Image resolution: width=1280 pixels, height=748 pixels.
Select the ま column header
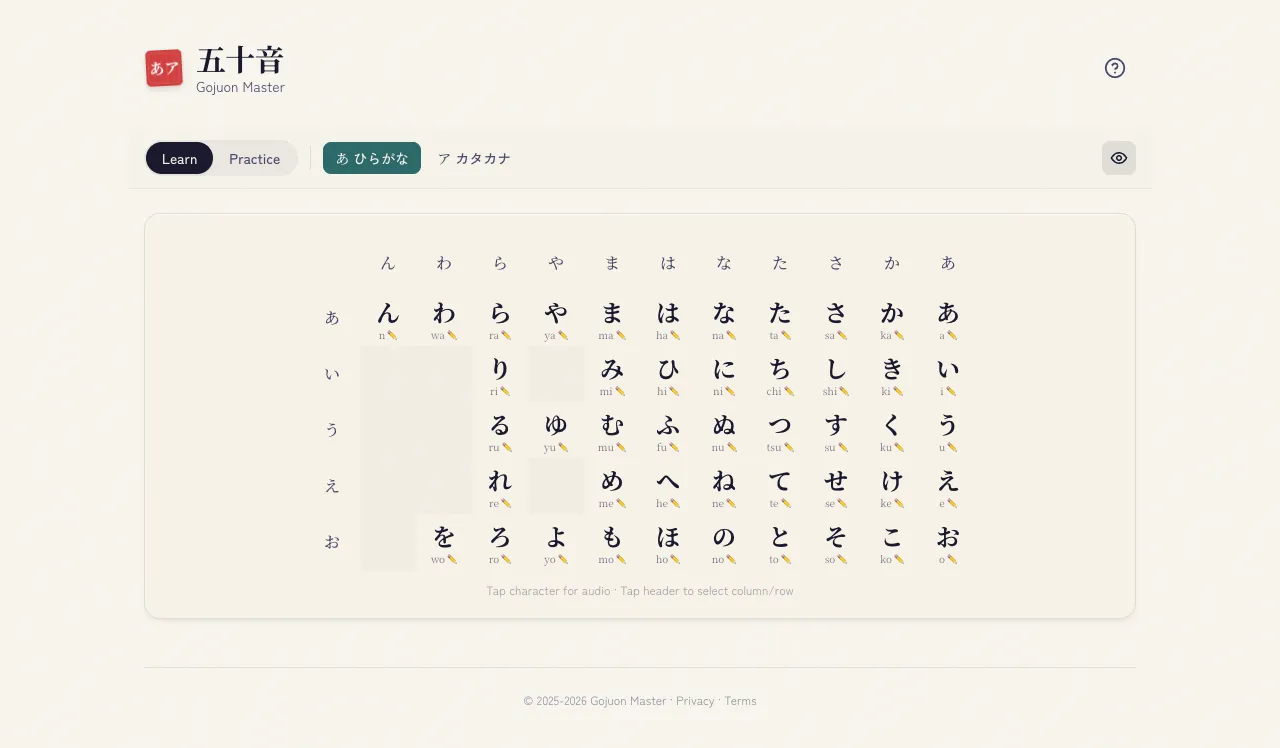click(x=612, y=263)
